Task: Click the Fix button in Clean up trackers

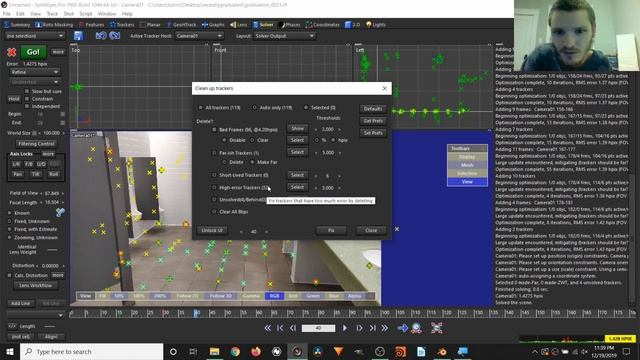Action: [331, 230]
